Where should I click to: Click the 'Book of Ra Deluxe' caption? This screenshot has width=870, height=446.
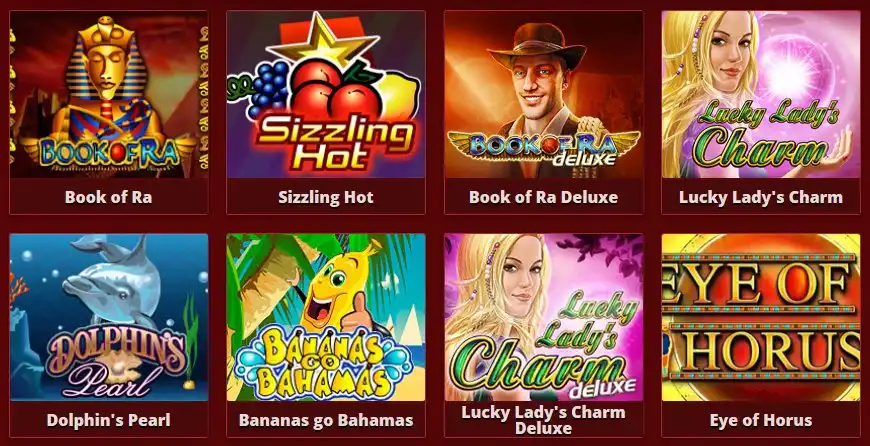[x=543, y=197]
